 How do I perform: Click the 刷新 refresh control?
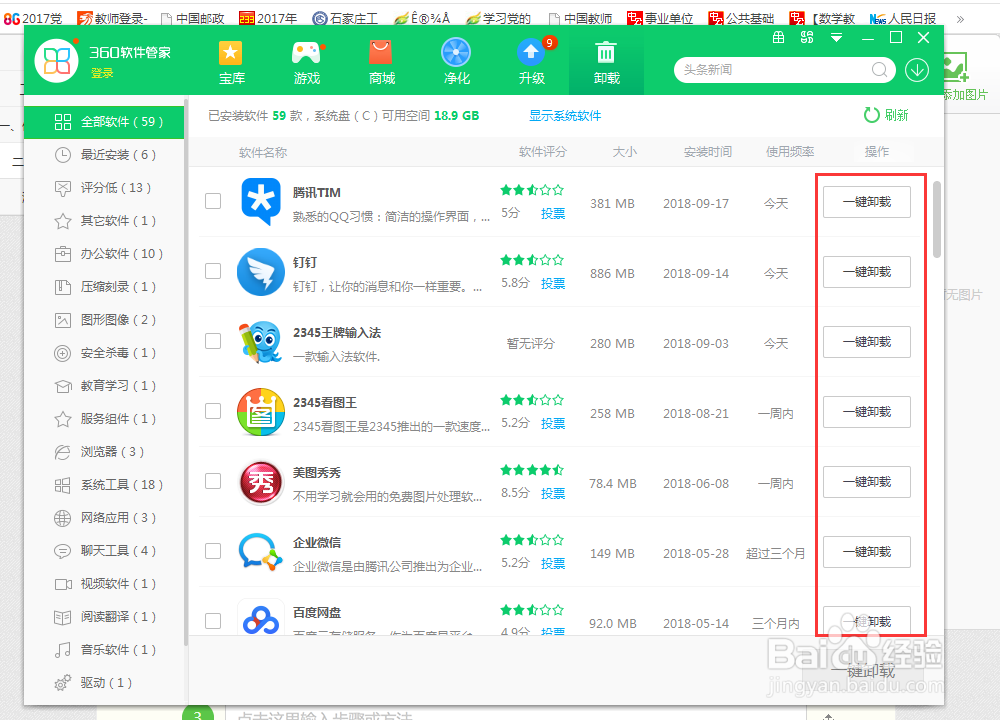(x=888, y=115)
